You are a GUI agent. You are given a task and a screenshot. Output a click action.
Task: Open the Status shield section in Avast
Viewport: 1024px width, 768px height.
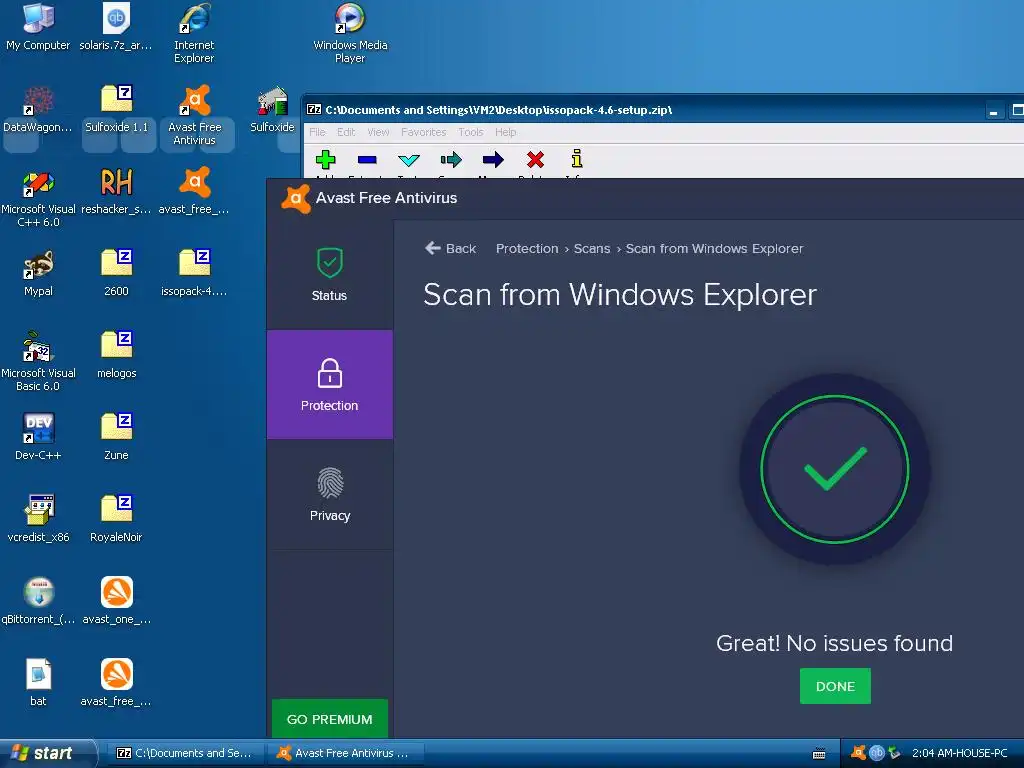point(330,274)
